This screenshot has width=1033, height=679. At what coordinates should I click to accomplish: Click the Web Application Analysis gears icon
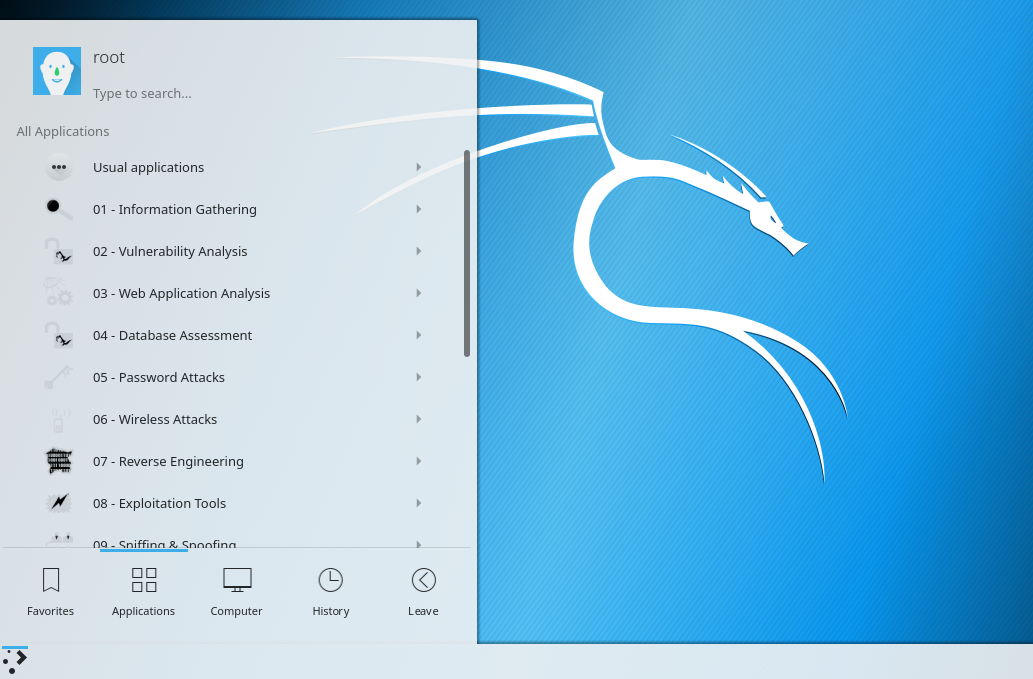coord(59,293)
